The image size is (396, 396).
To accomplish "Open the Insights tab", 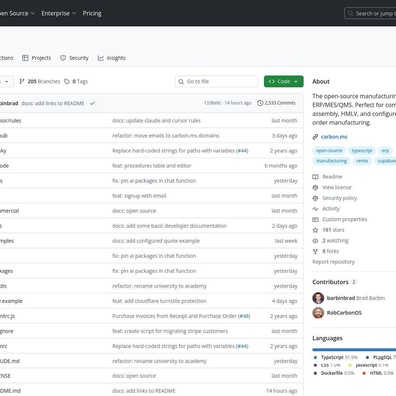I will pyautogui.click(x=111, y=58).
